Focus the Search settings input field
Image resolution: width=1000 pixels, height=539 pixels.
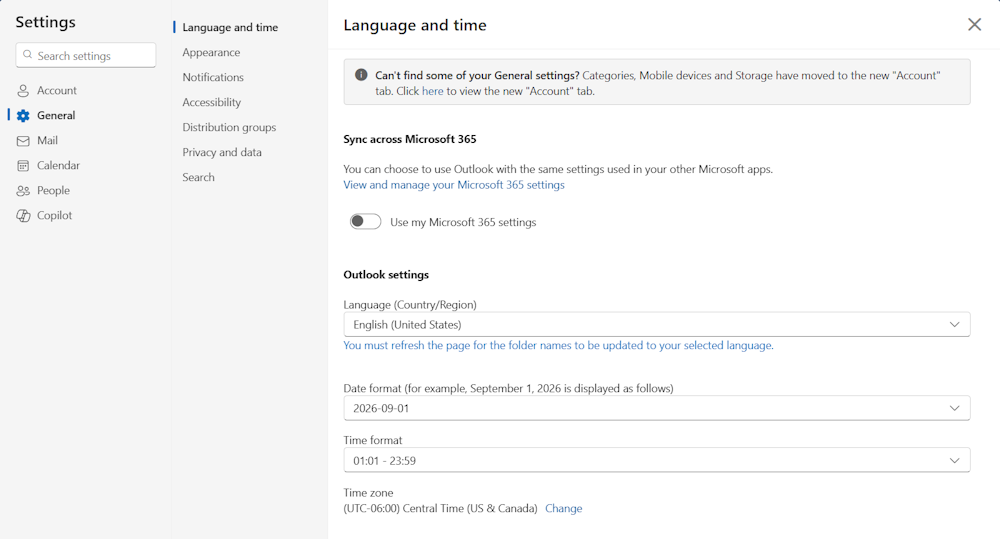pos(85,55)
